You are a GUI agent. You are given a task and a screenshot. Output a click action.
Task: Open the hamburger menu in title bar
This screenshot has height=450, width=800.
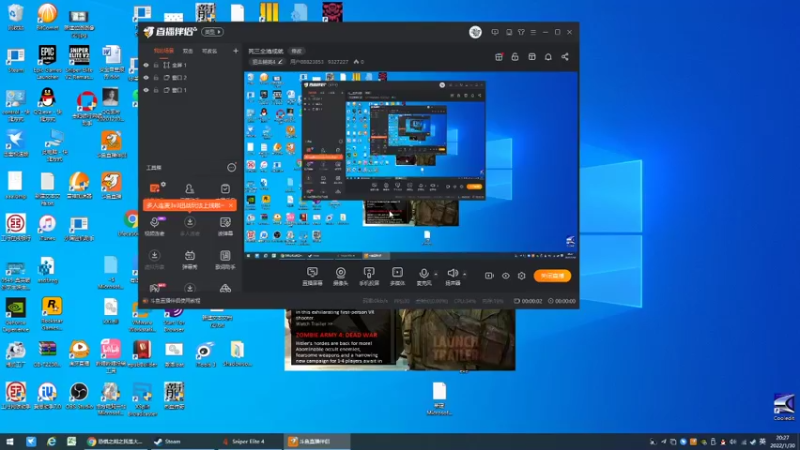(x=533, y=32)
